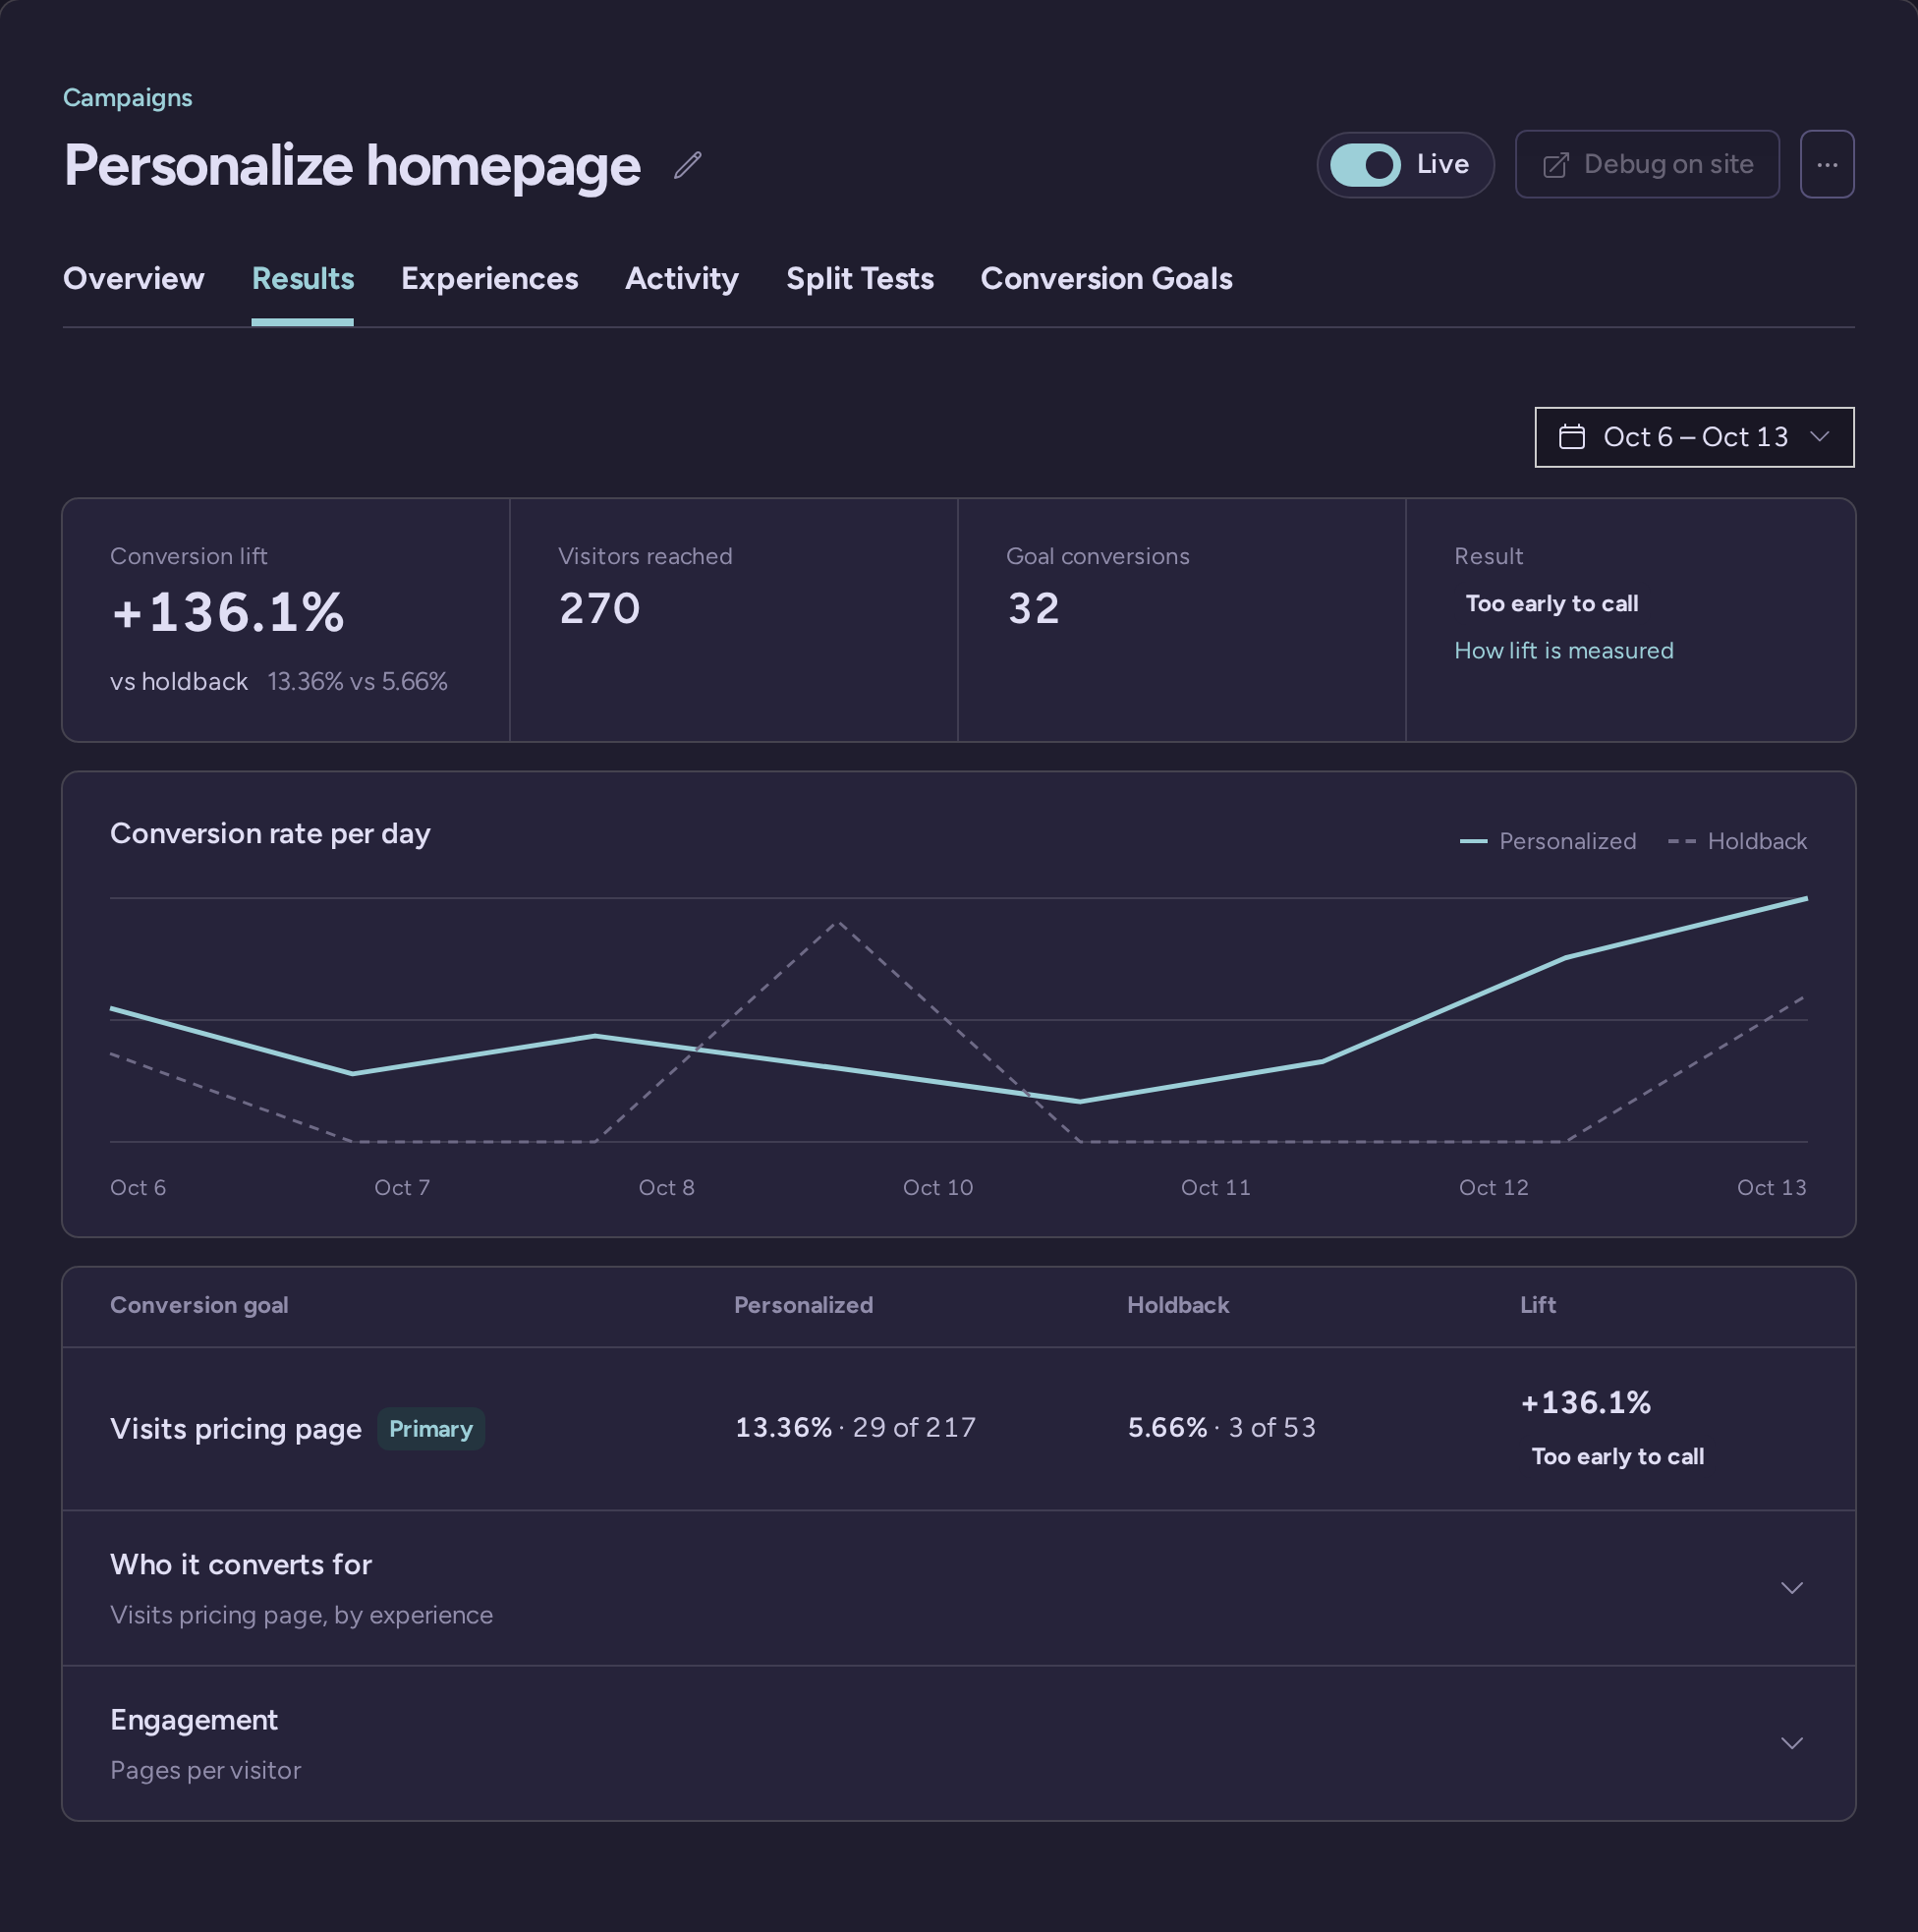Go to the Activity tab
Image resolution: width=1918 pixels, height=1932 pixels.
click(x=681, y=278)
